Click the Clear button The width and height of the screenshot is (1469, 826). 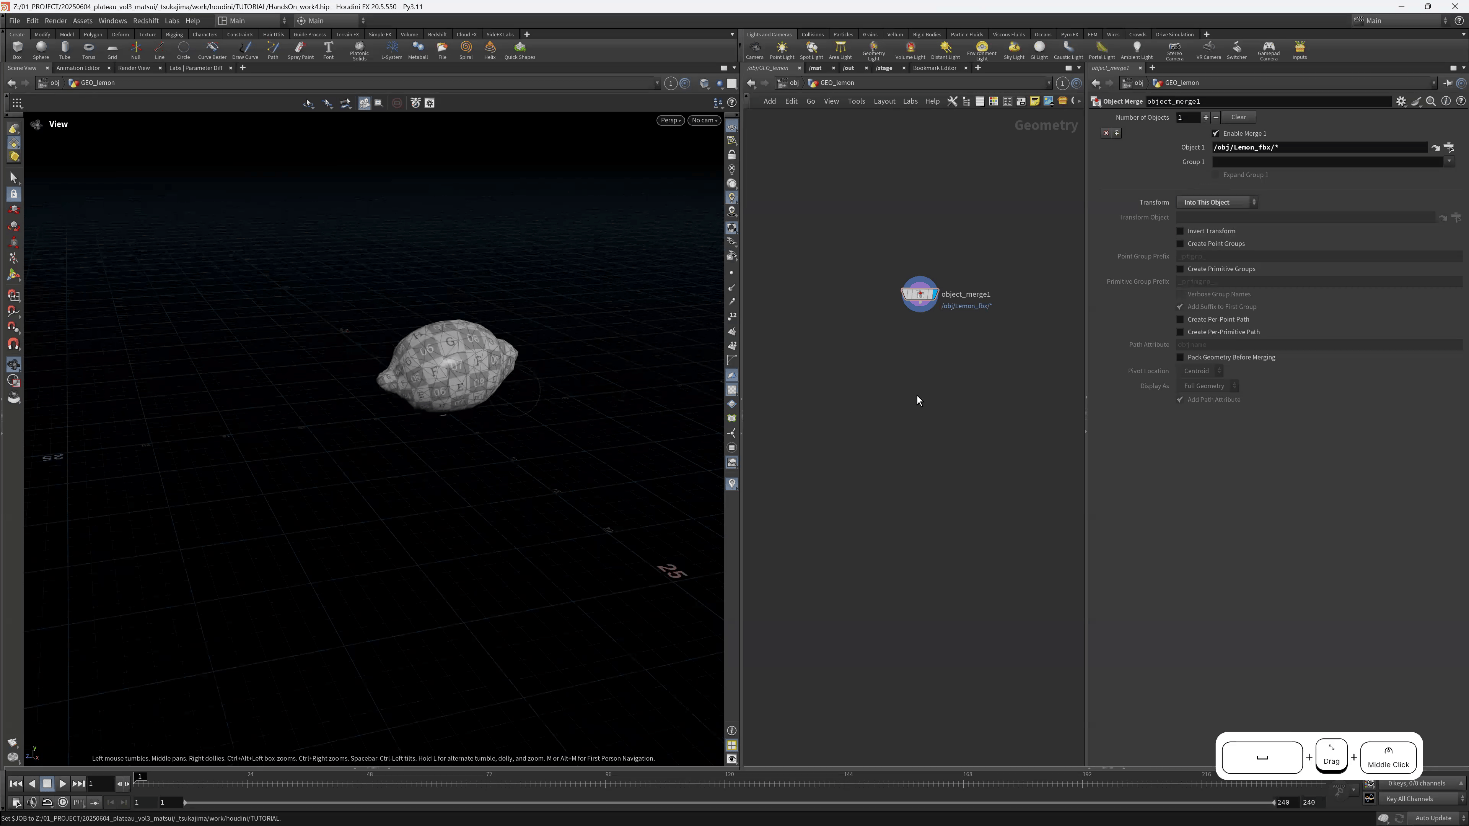tap(1238, 117)
